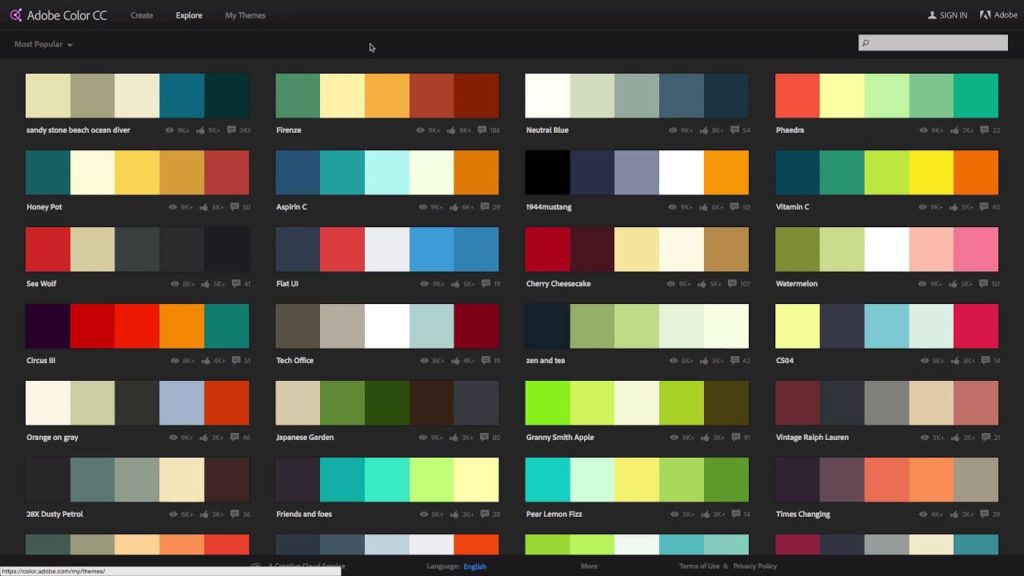Open the Japanese Garden theme title
Screen dimensions: 1024x576
coord(305,438)
